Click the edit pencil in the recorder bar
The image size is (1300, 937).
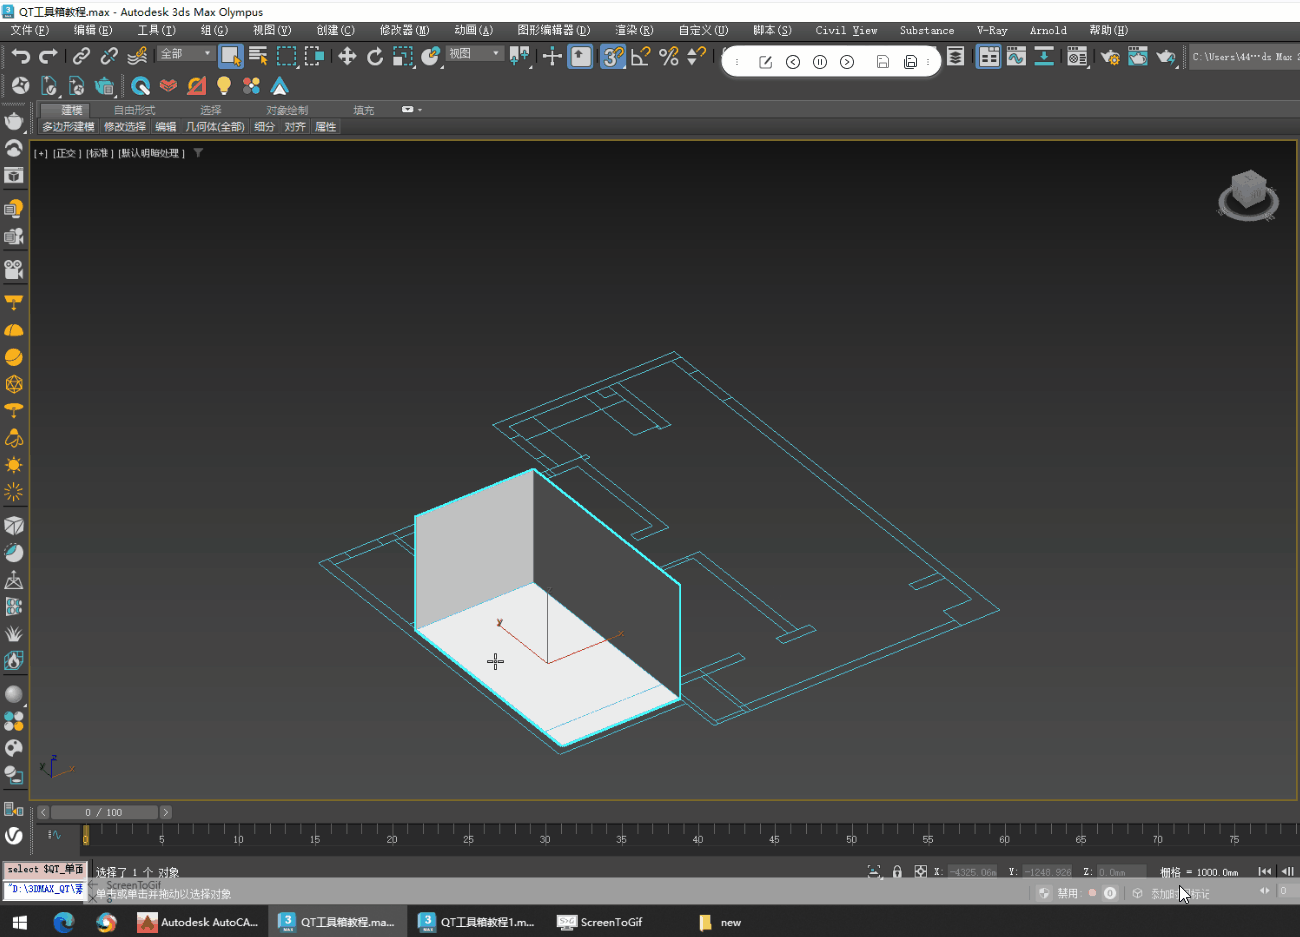[766, 62]
